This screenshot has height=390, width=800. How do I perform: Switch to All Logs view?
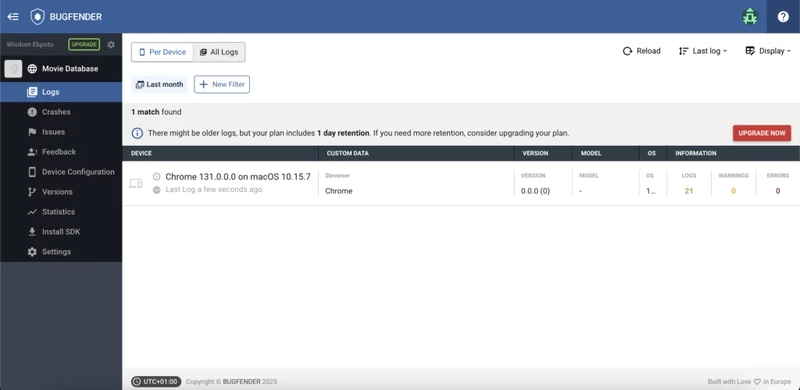click(219, 52)
